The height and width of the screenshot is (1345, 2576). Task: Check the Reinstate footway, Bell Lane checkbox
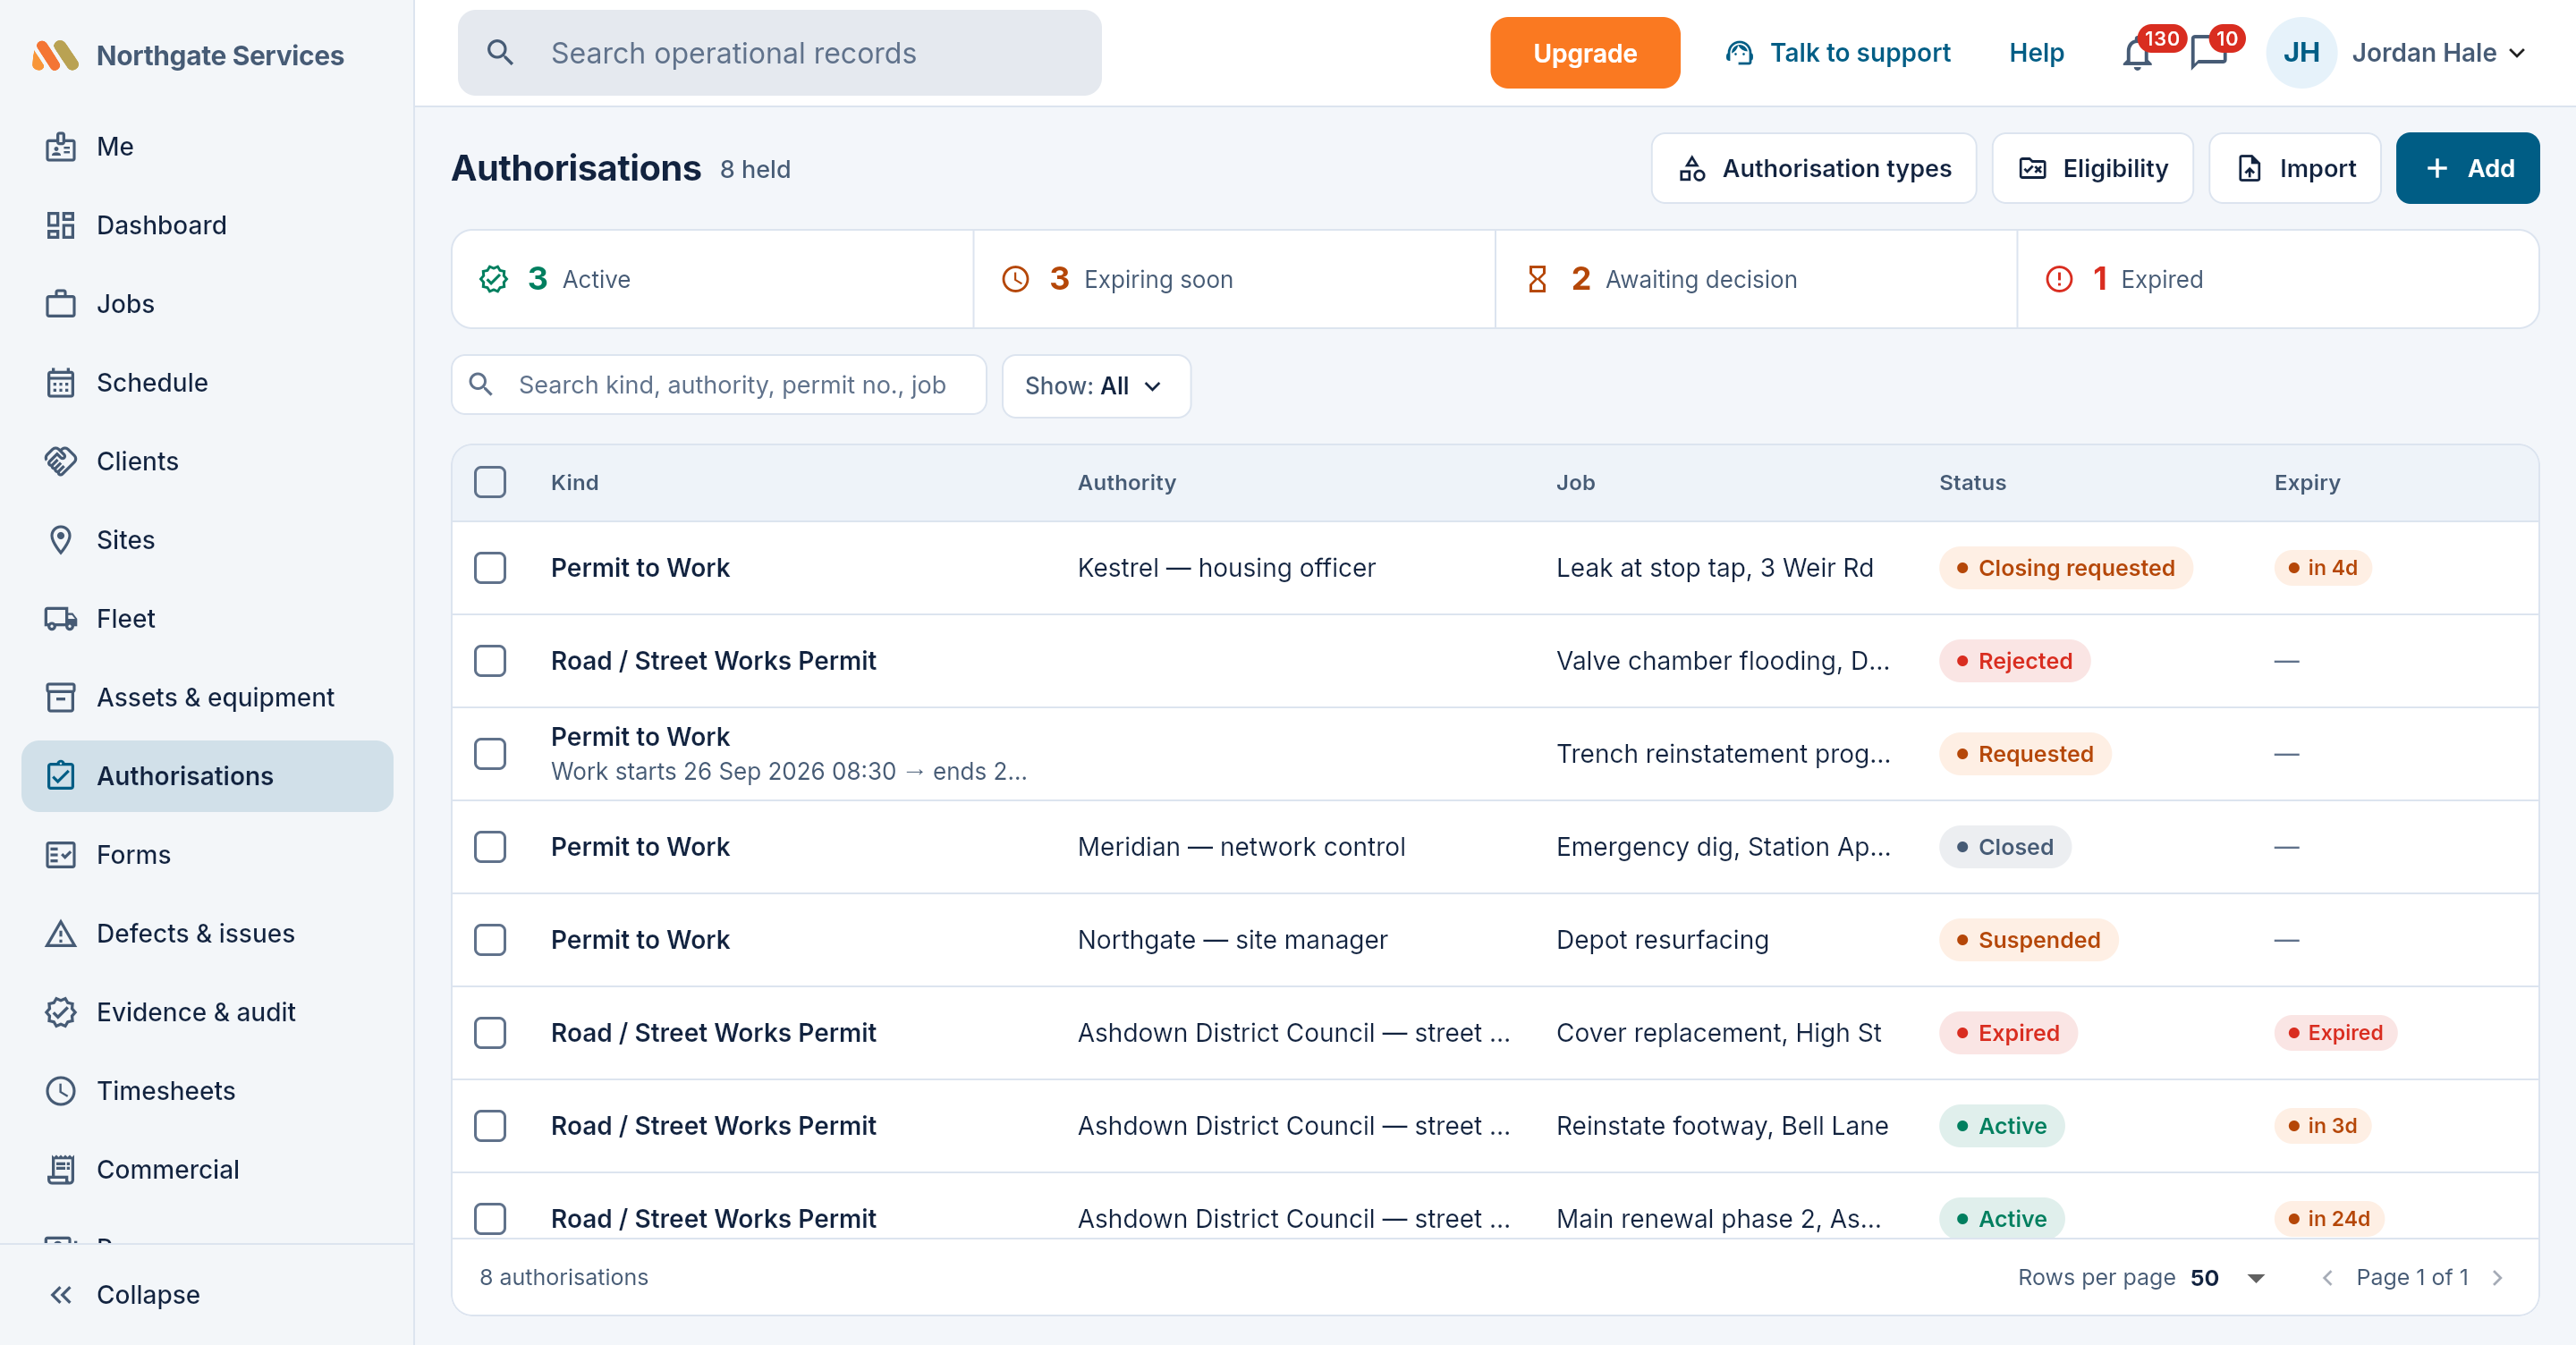(490, 1126)
